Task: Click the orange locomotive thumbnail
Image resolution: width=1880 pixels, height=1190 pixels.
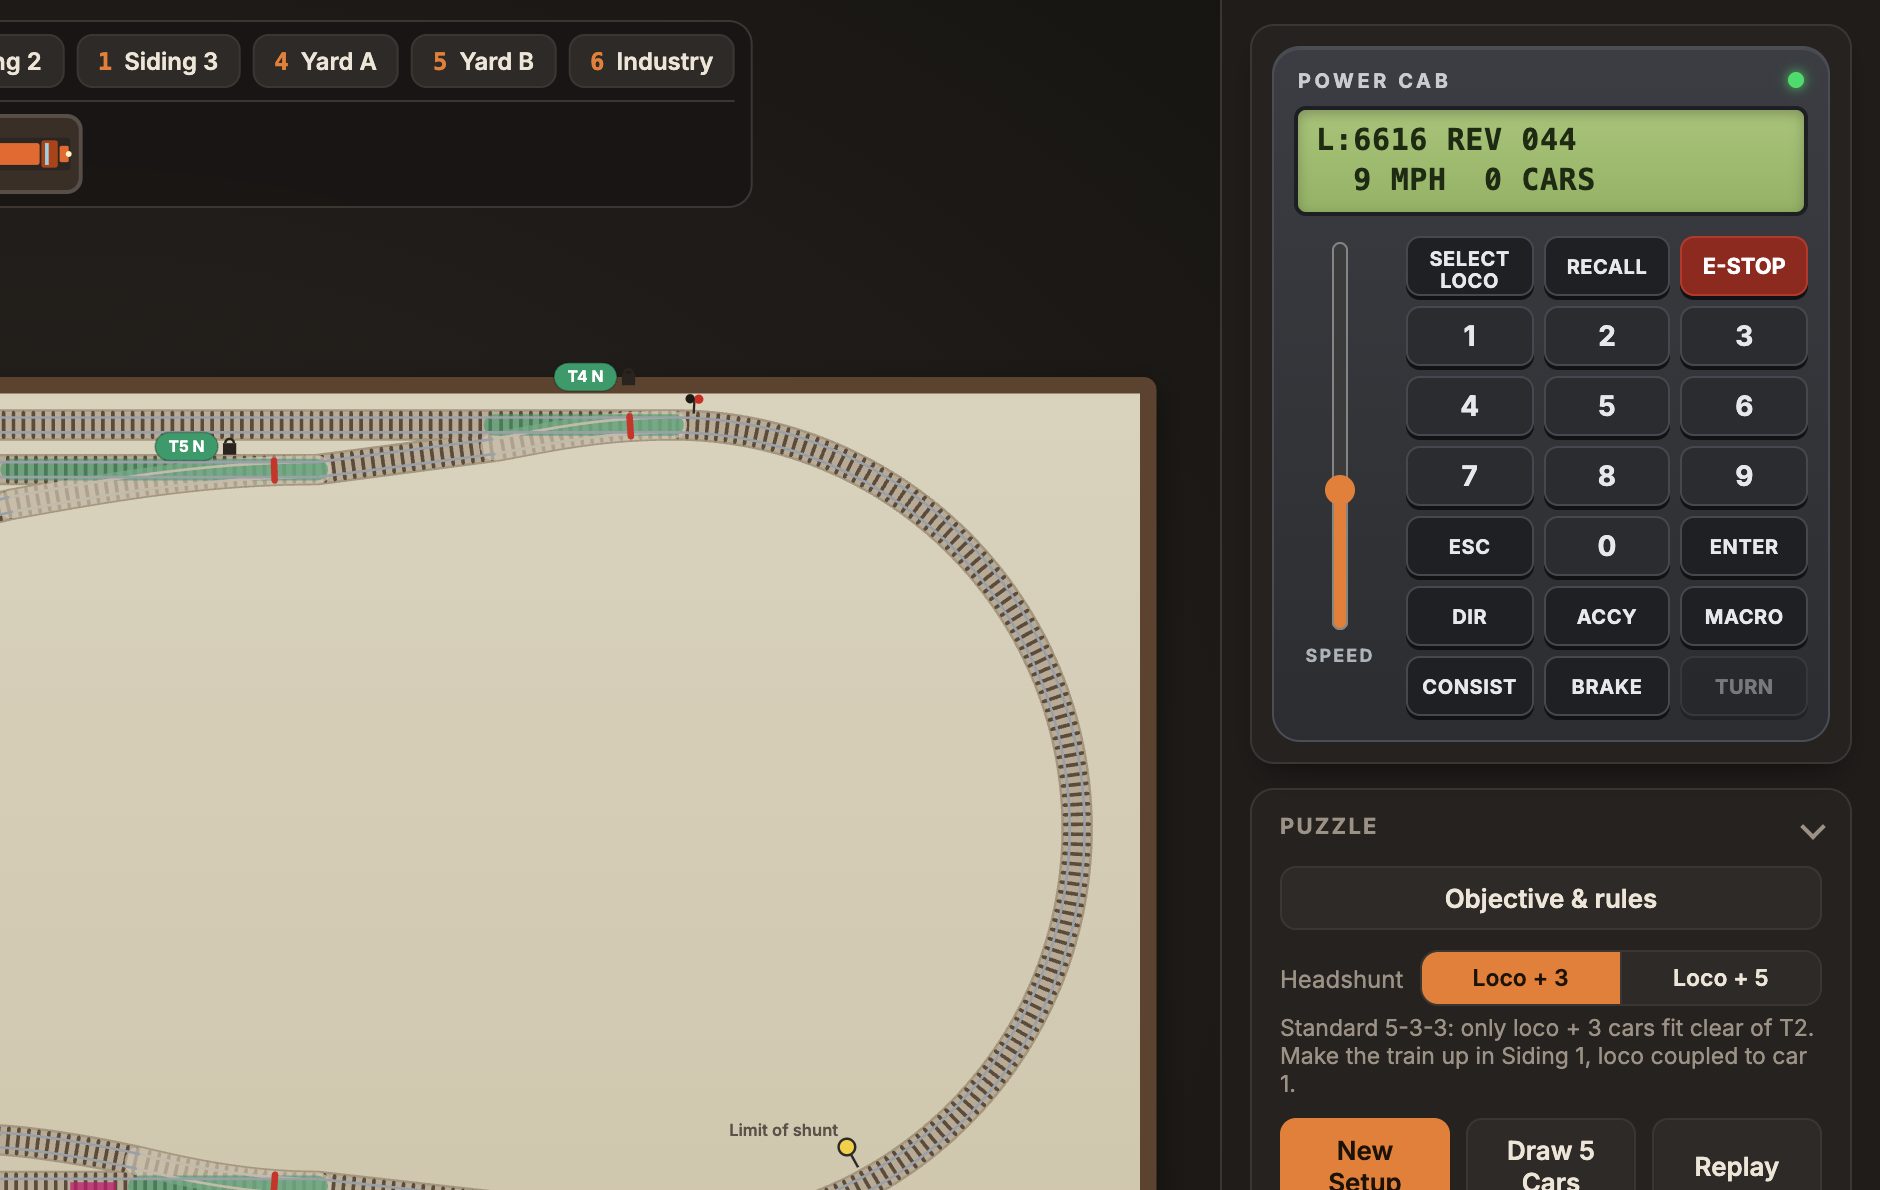Action: point(37,154)
